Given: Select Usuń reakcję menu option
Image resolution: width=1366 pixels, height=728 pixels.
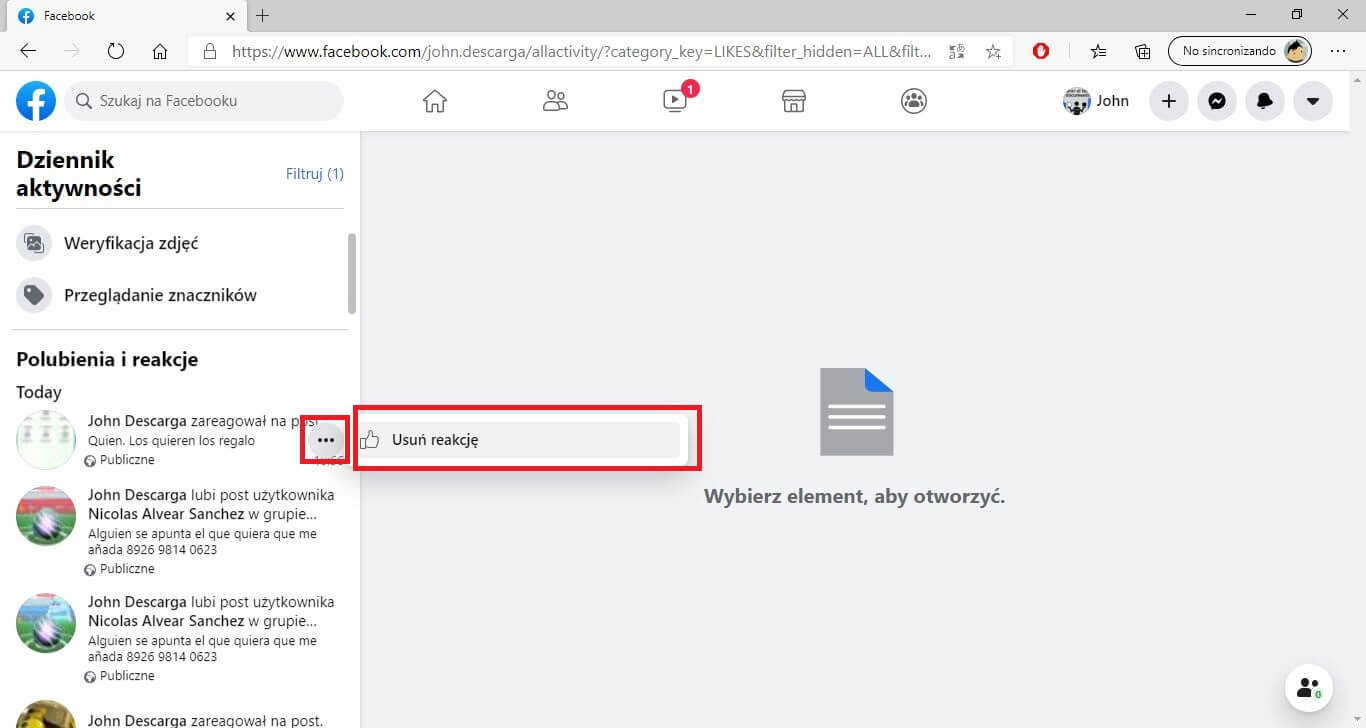Looking at the screenshot, I should [520, 440].
